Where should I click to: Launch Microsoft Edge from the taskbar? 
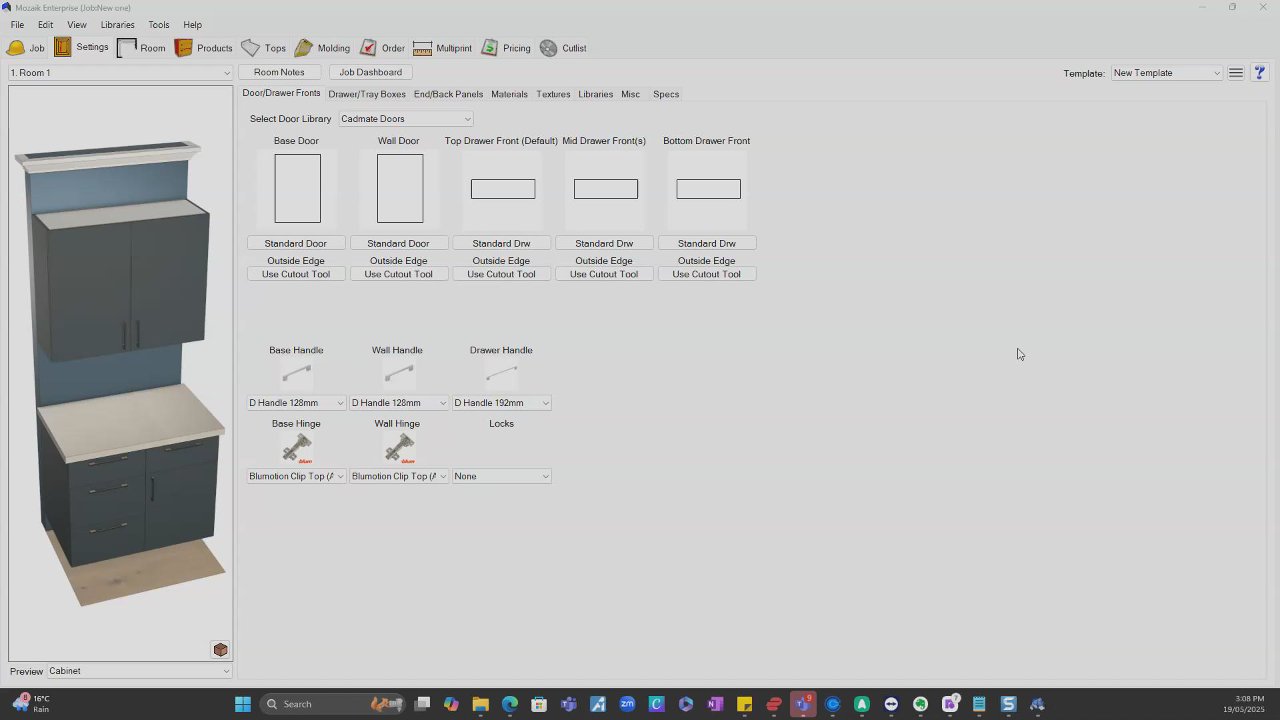tap(510, 704)
